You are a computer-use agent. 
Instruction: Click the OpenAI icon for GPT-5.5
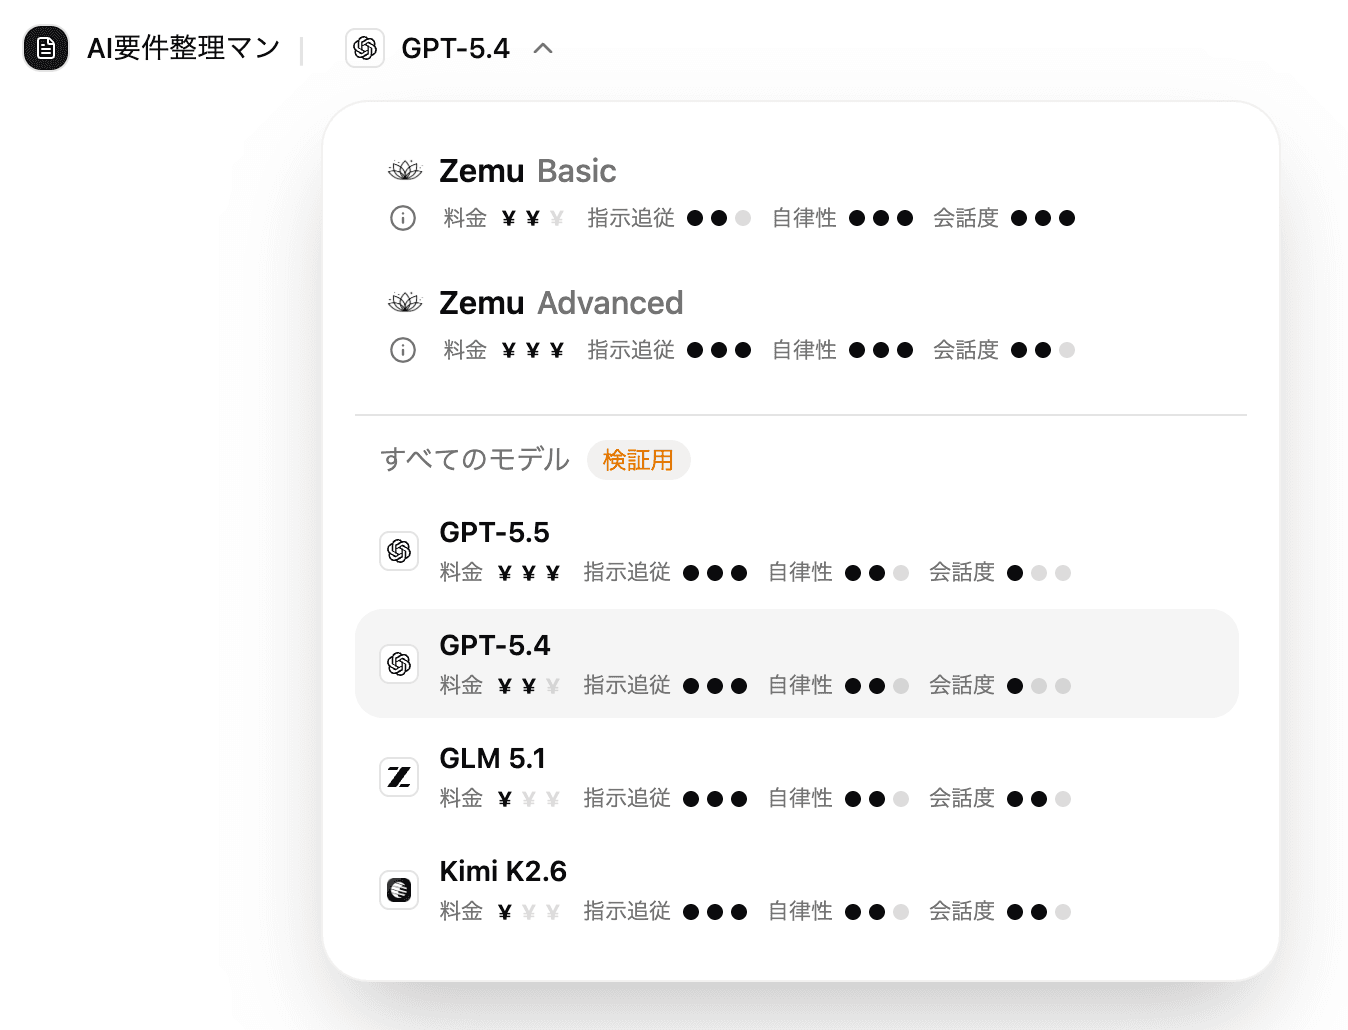coord(399,551)
